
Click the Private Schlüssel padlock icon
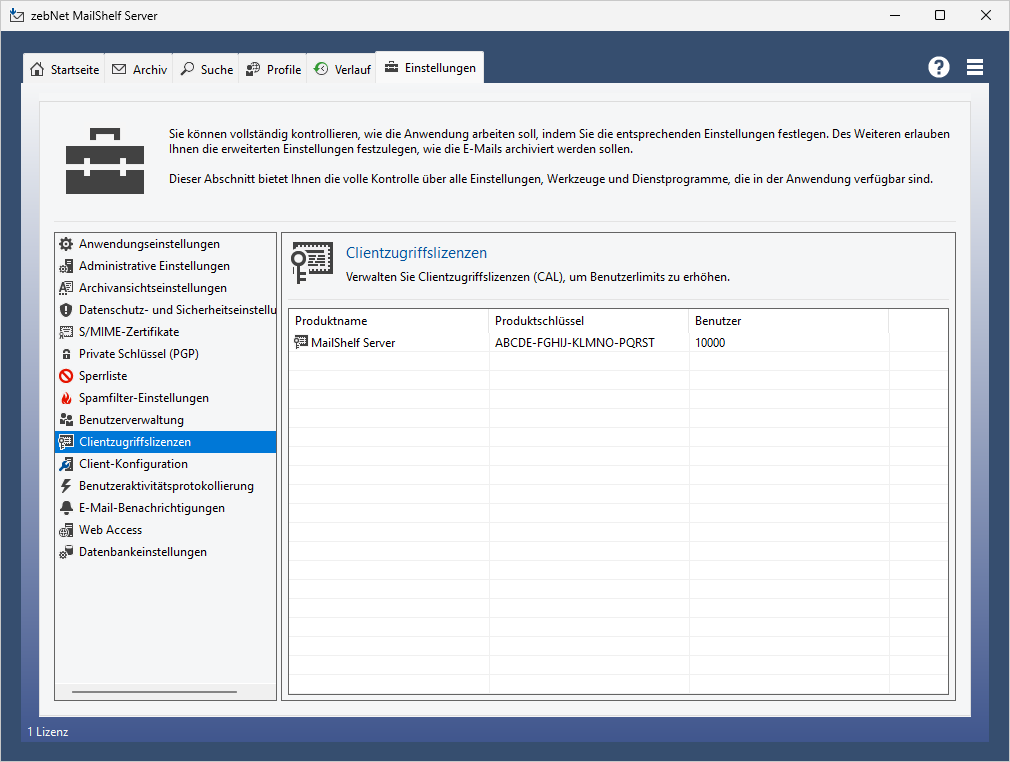[x=66, y=354]
